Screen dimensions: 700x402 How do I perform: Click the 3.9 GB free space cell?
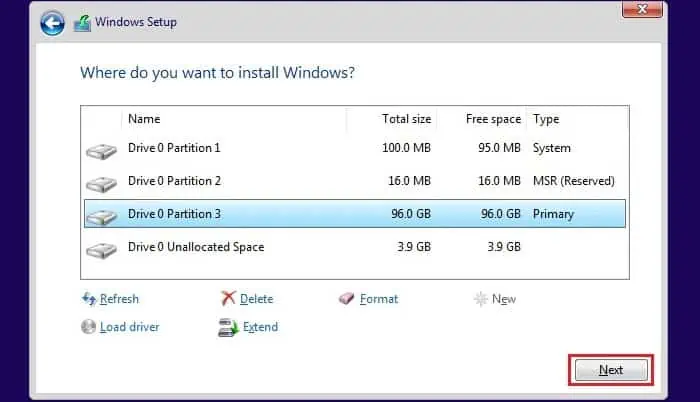pos(504,247)
